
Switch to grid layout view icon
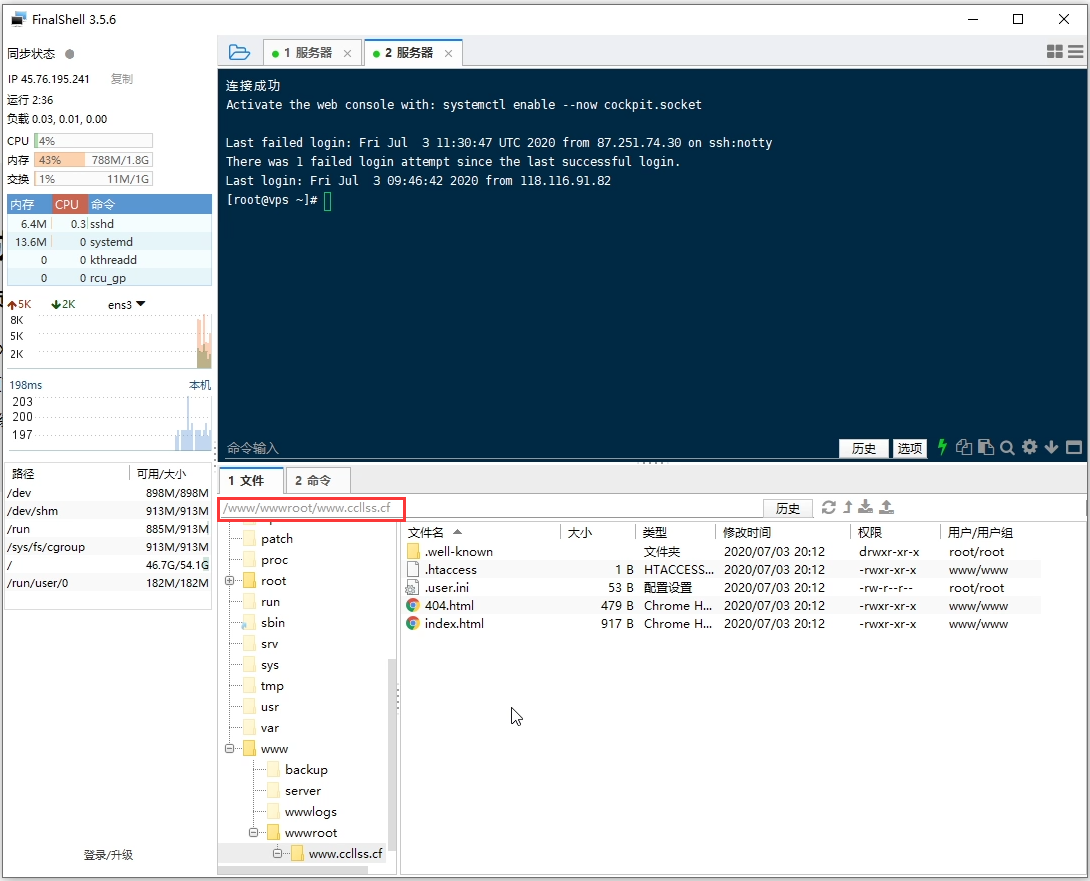(x=1054, y=52)
